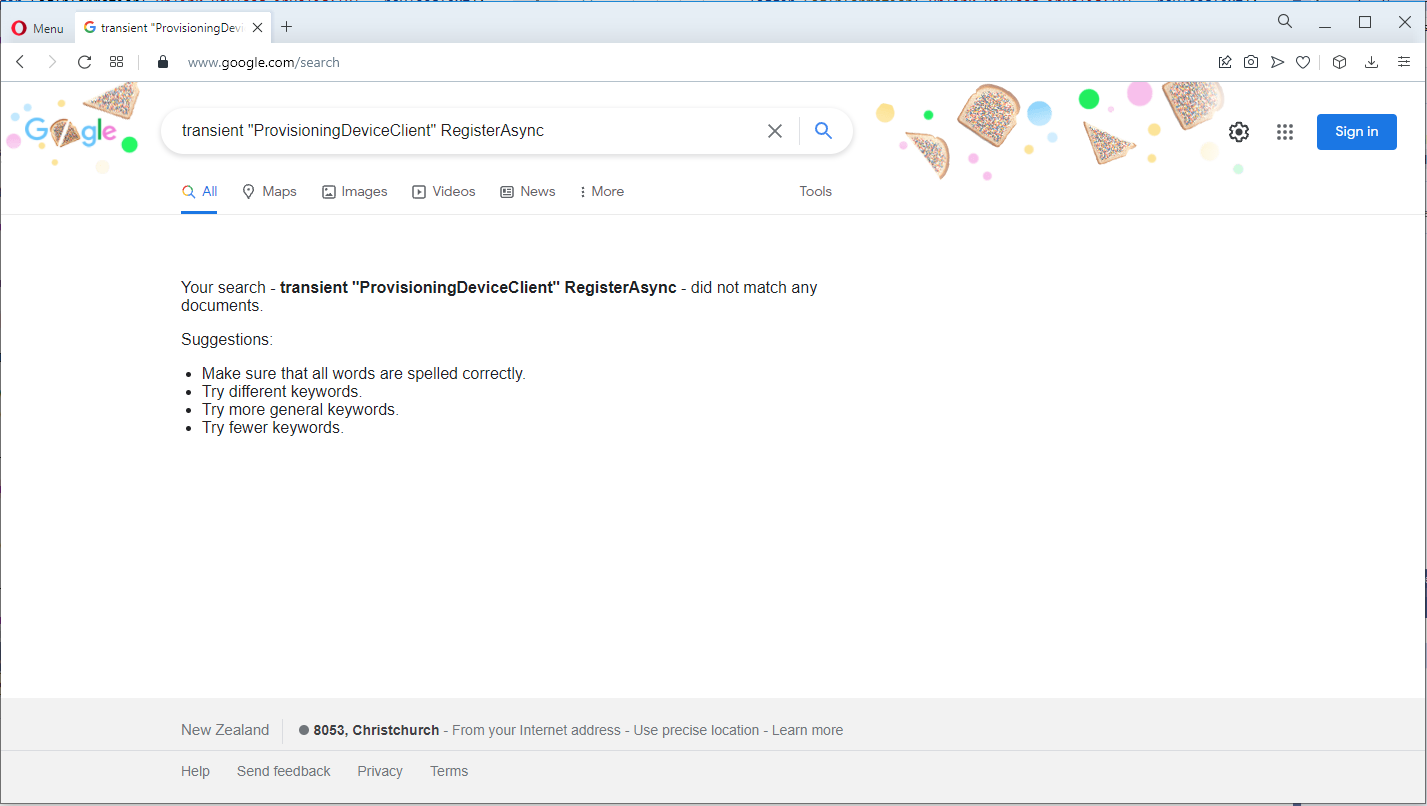
Task: Click the heart bookmark icon
Action: [x=1303, y=62]
